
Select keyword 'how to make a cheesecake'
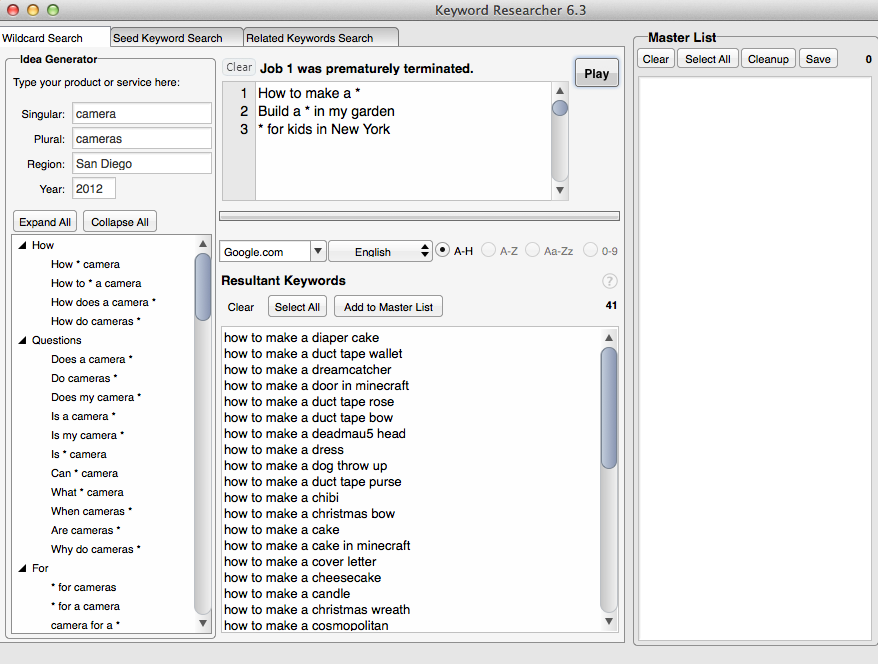[x=302, y=577]
